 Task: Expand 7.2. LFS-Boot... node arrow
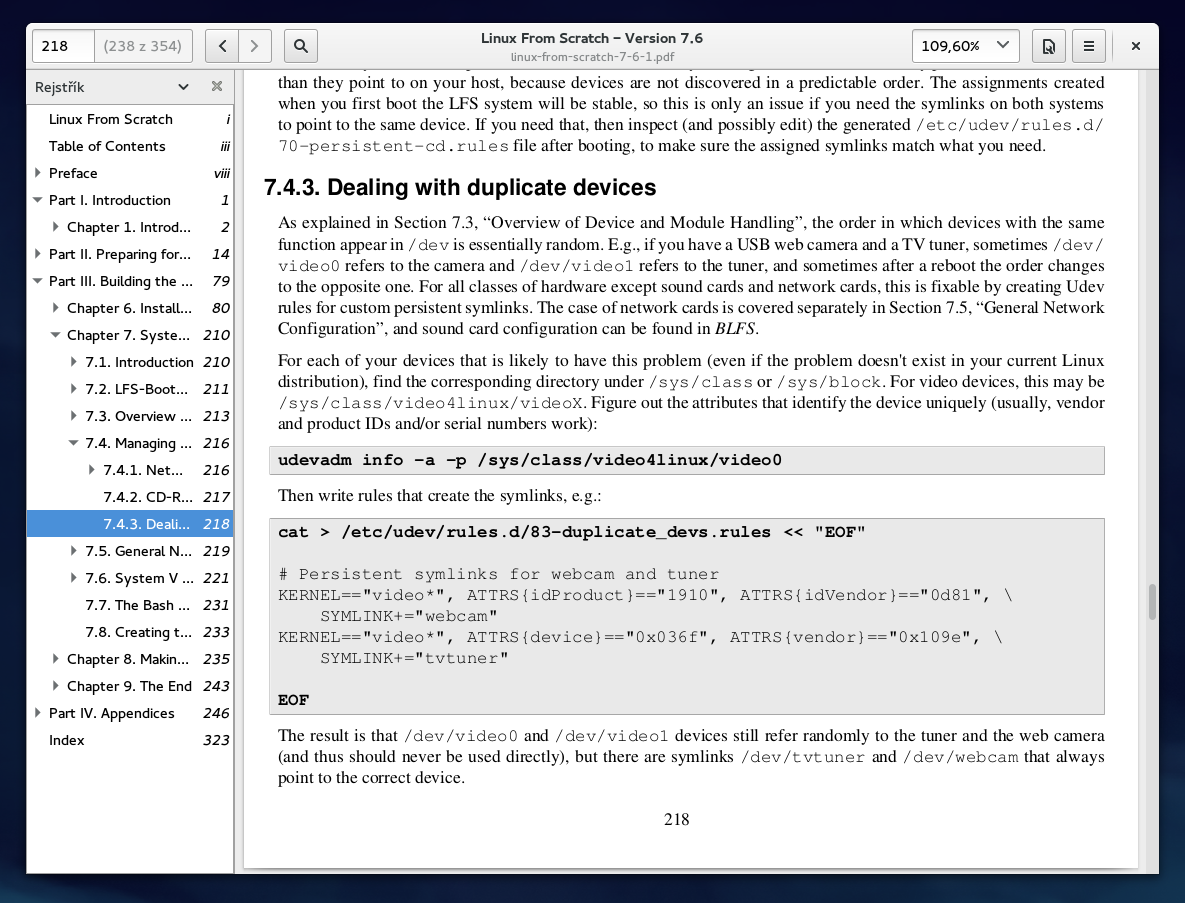coord(74,388)
